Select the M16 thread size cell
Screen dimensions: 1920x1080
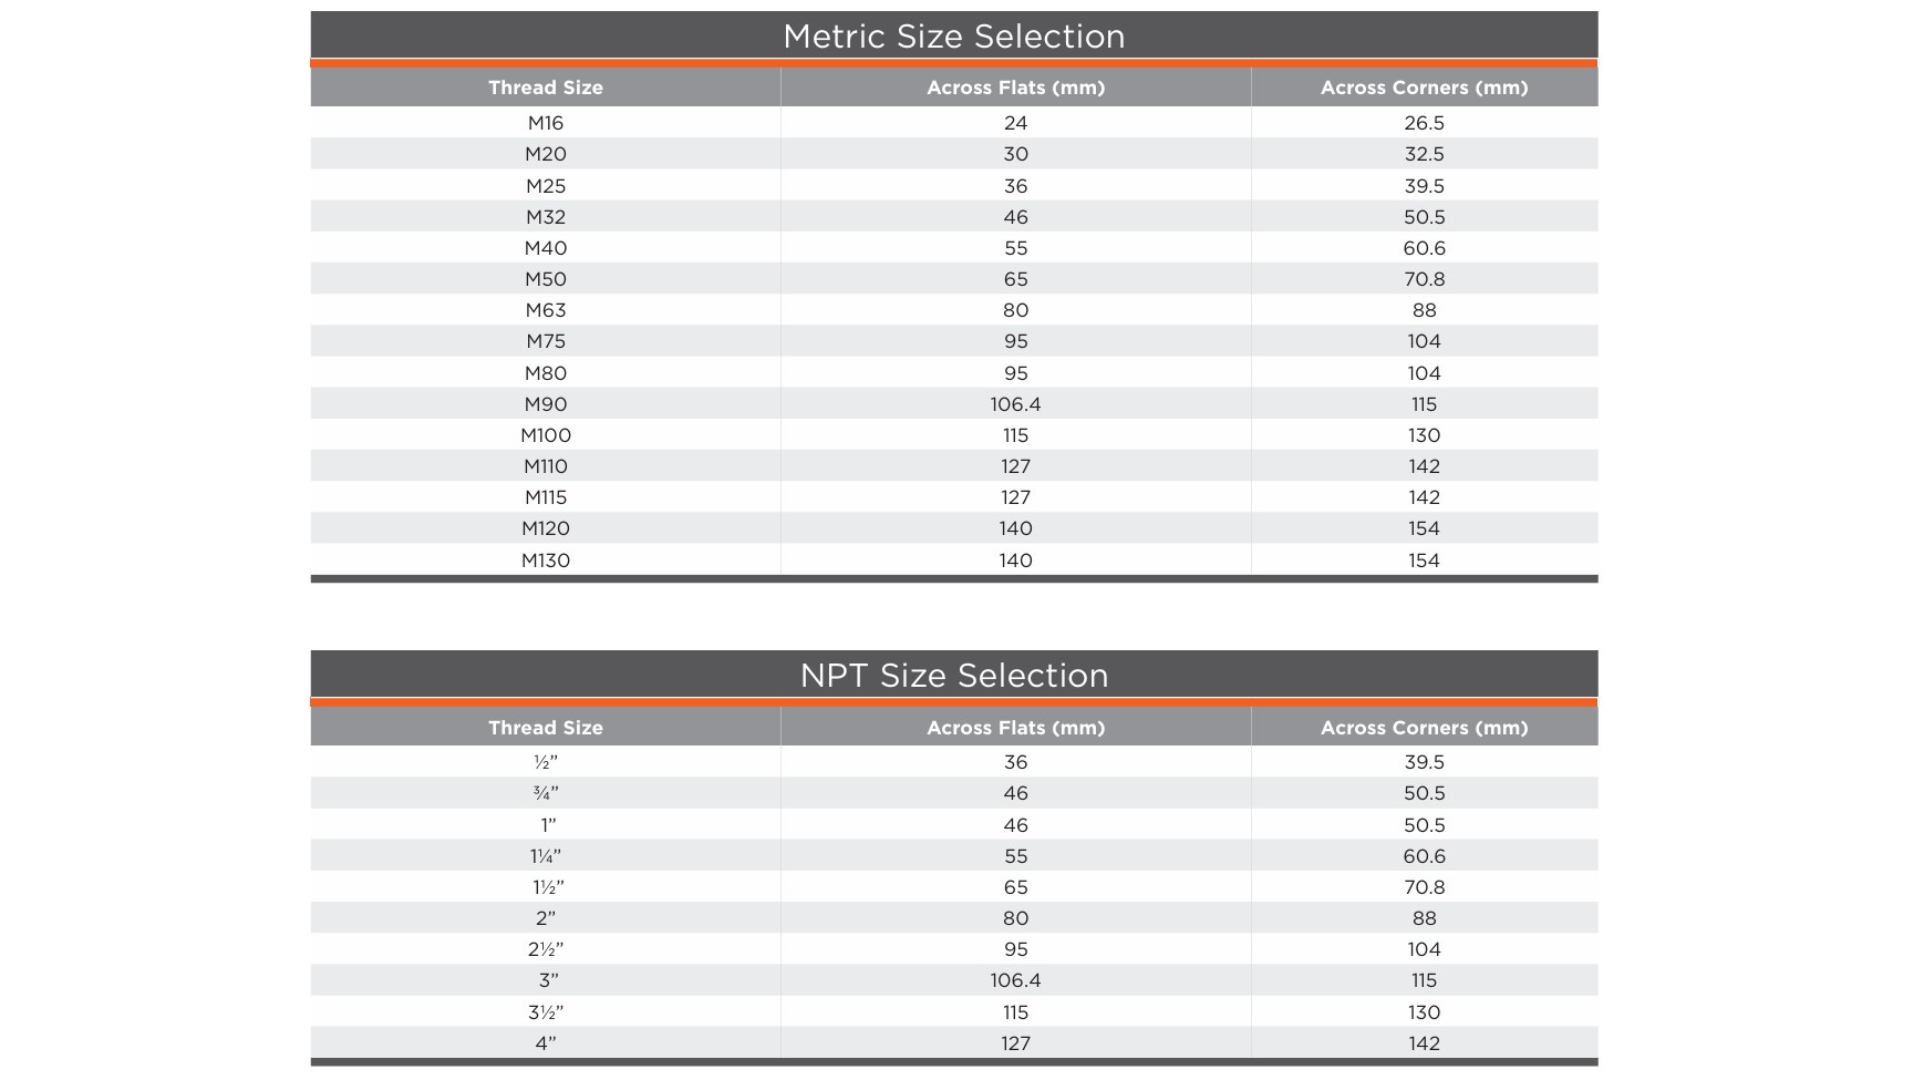click(x=545, y=123)
